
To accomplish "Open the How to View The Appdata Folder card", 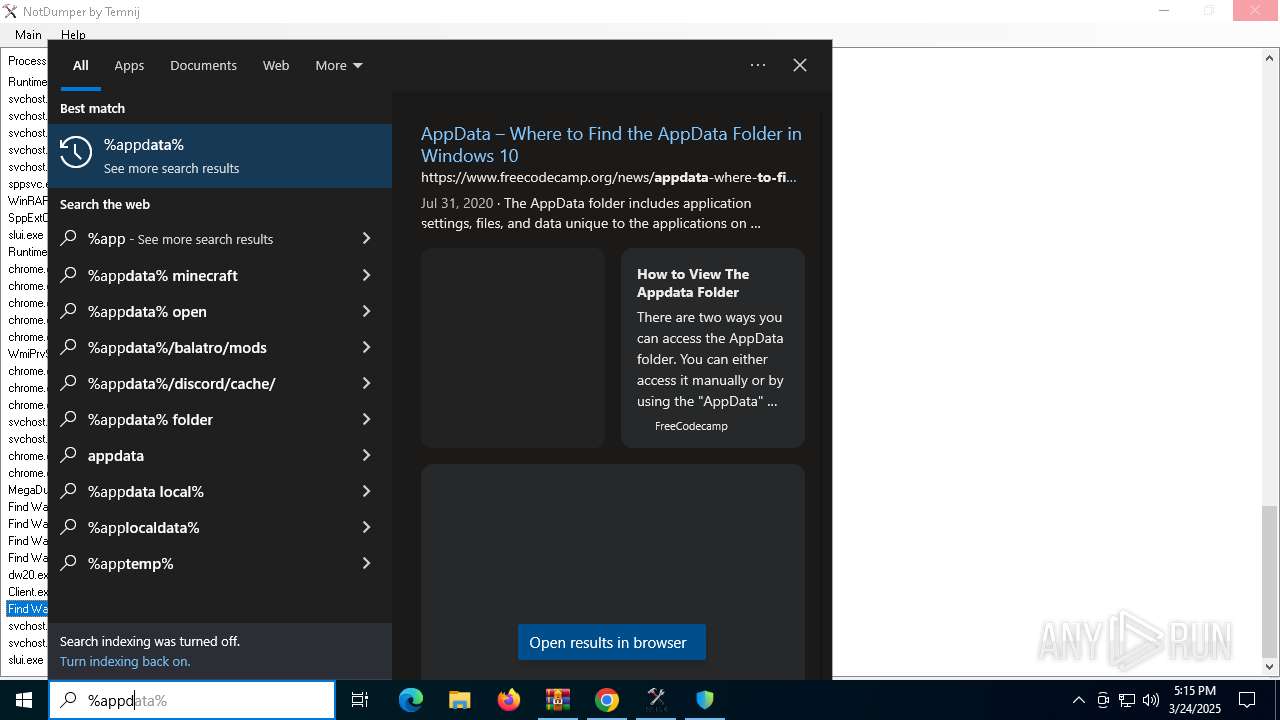I will [x=713, y=347].
